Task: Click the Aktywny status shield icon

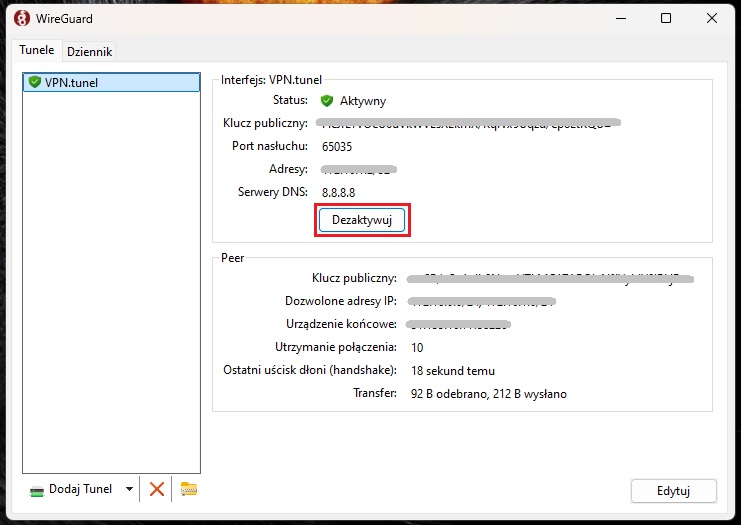Action: [326, 101]
